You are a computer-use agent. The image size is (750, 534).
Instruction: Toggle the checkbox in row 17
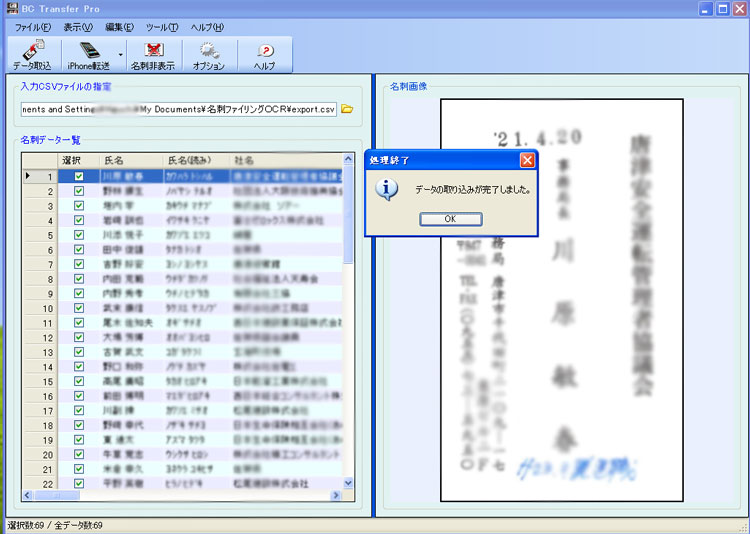pyautogui.click(x=79, y=411)
